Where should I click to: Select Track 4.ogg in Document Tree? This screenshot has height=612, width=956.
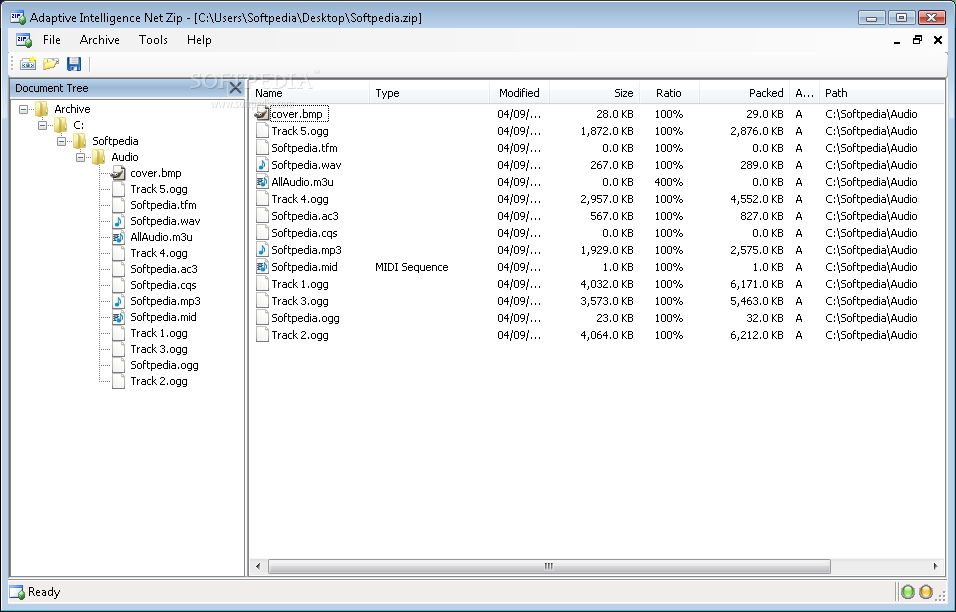coord(159,254)
